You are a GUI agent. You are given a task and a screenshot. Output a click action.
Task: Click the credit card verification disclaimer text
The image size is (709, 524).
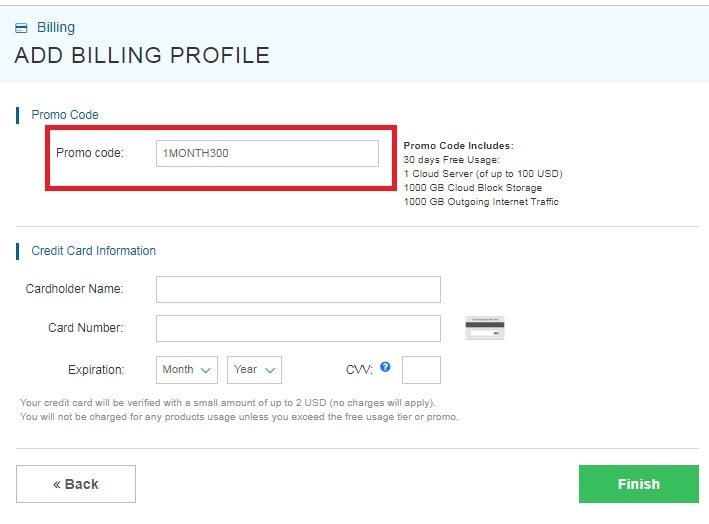[239, 410]
